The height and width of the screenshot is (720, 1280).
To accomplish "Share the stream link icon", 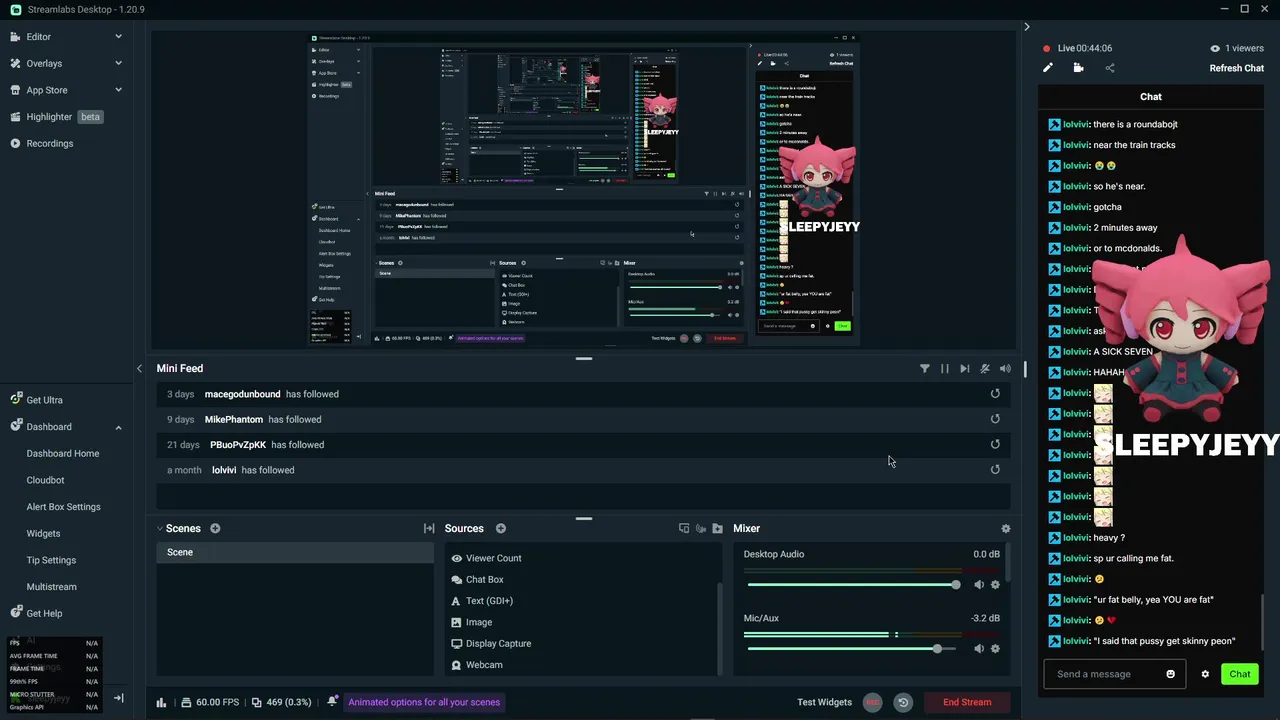I will pos(1109,68).
